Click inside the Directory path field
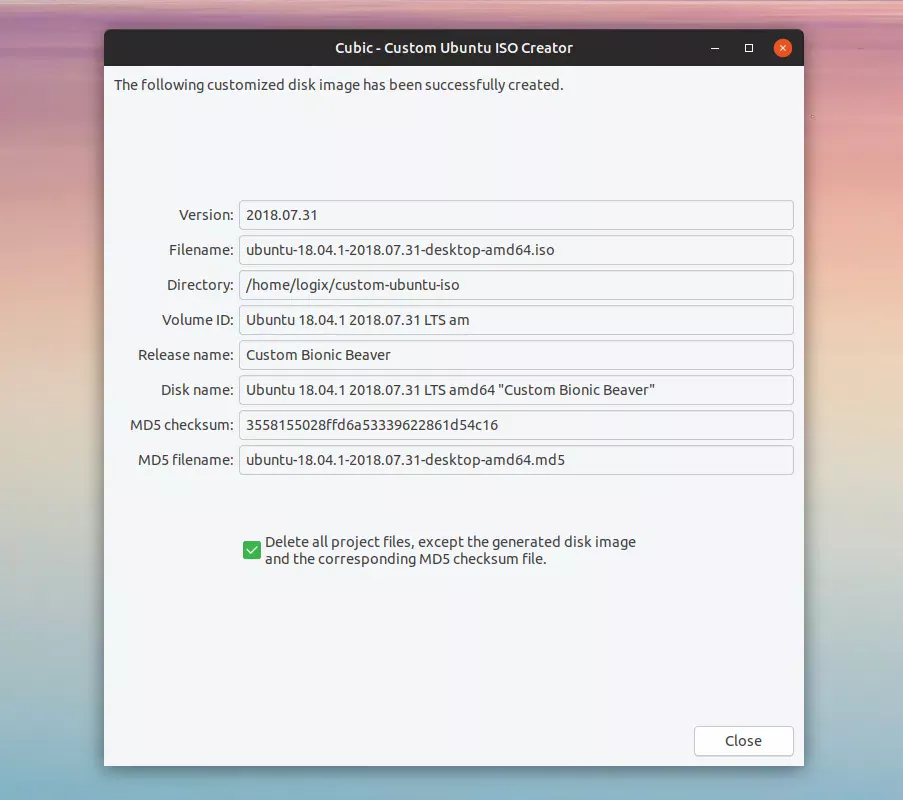Image resolution: width=903 pixels, height=800 pixels. point(515,284)
